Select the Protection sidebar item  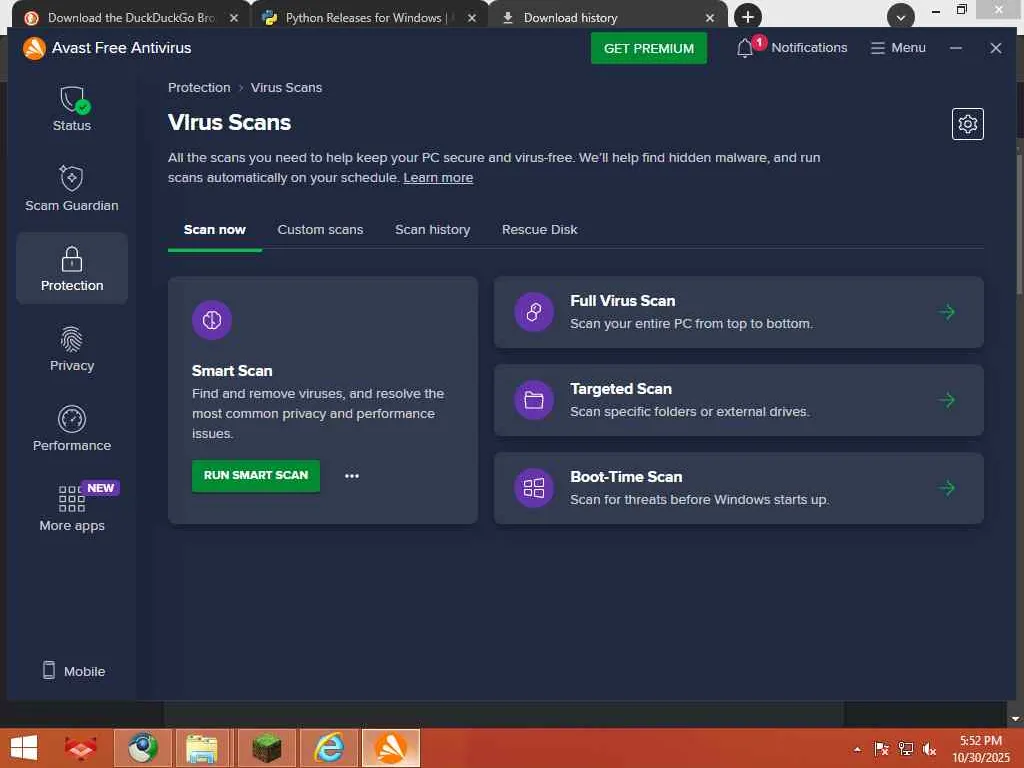click(72, 268)
